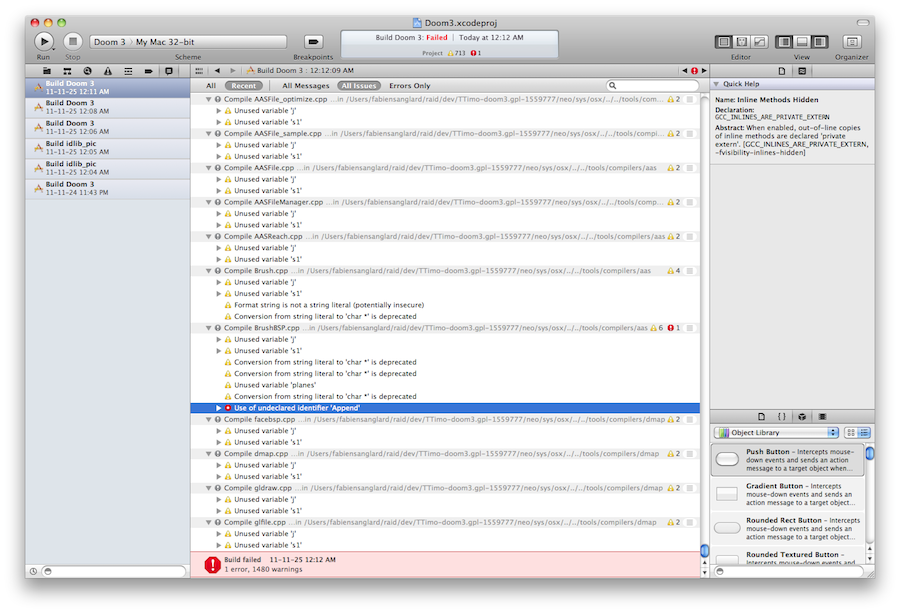Open the Organizer window

click(852, 42)
